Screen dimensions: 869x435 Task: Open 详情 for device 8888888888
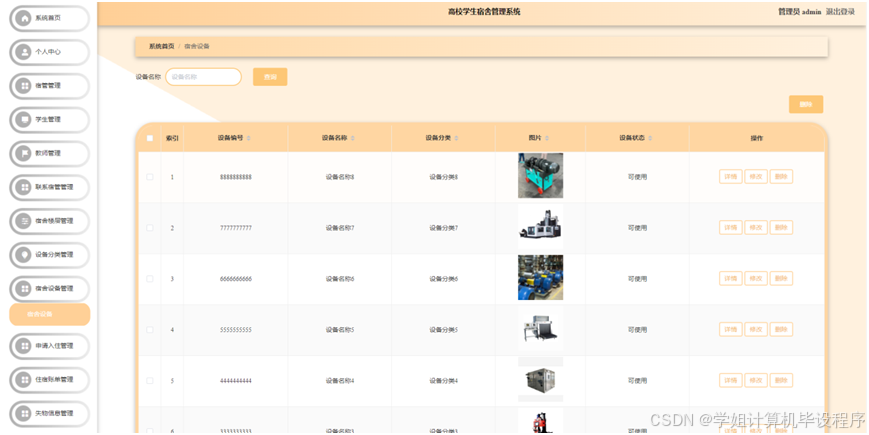point(730,177)
